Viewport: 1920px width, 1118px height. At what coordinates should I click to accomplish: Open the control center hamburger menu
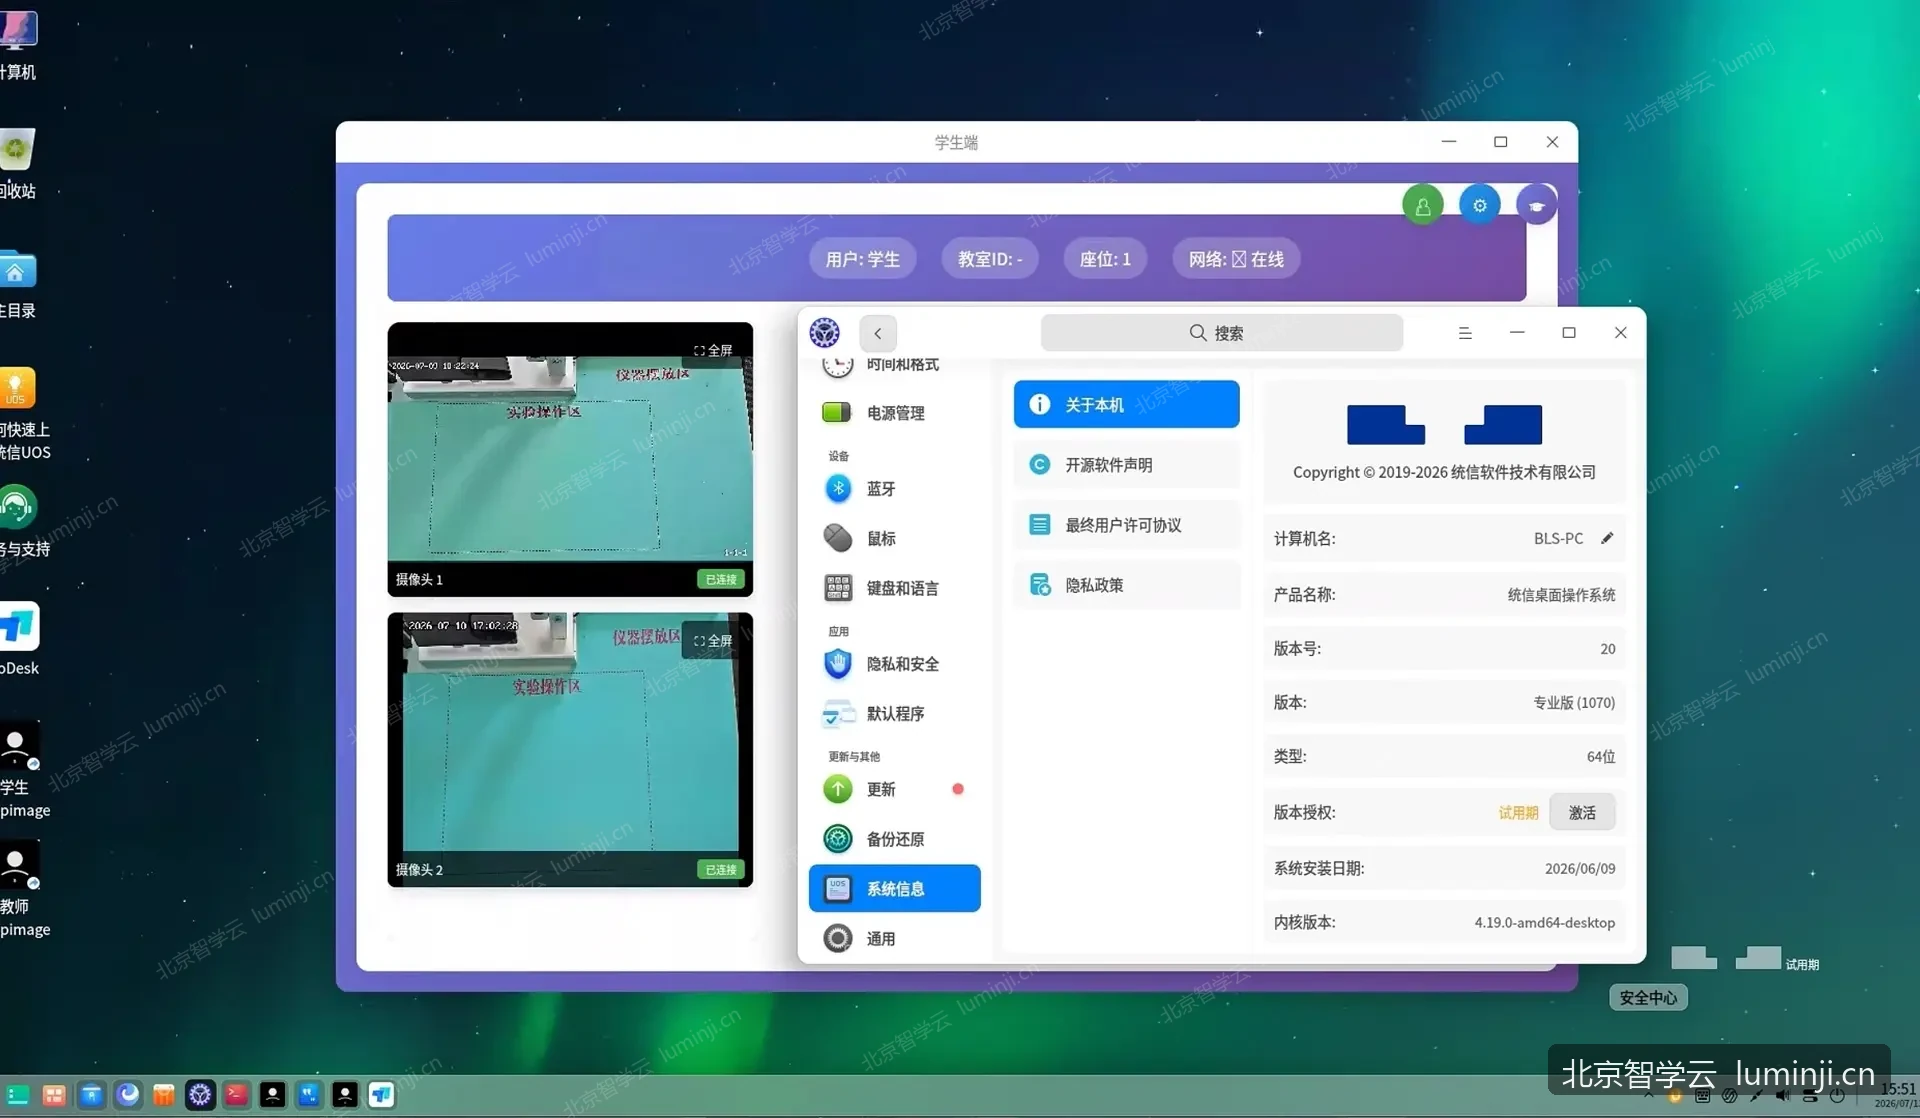click(1465, 333)
